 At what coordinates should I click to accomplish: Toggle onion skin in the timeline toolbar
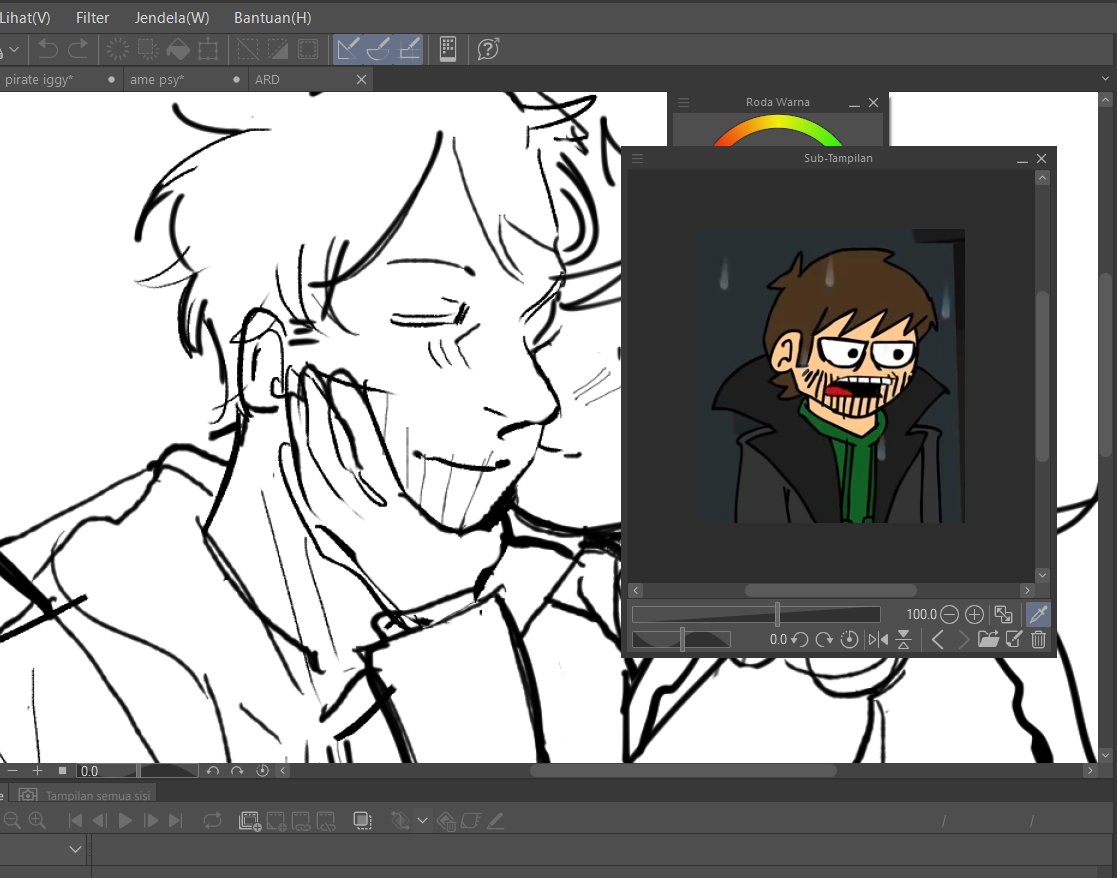[x=363, y=821]
